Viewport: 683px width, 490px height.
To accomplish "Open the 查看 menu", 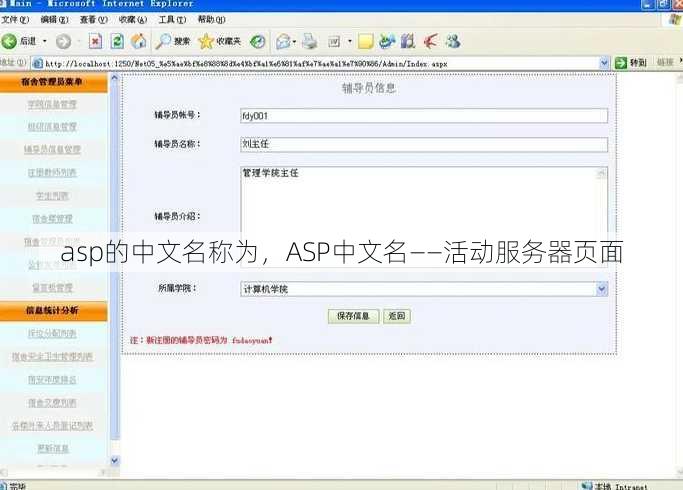I will coord(94,20).
